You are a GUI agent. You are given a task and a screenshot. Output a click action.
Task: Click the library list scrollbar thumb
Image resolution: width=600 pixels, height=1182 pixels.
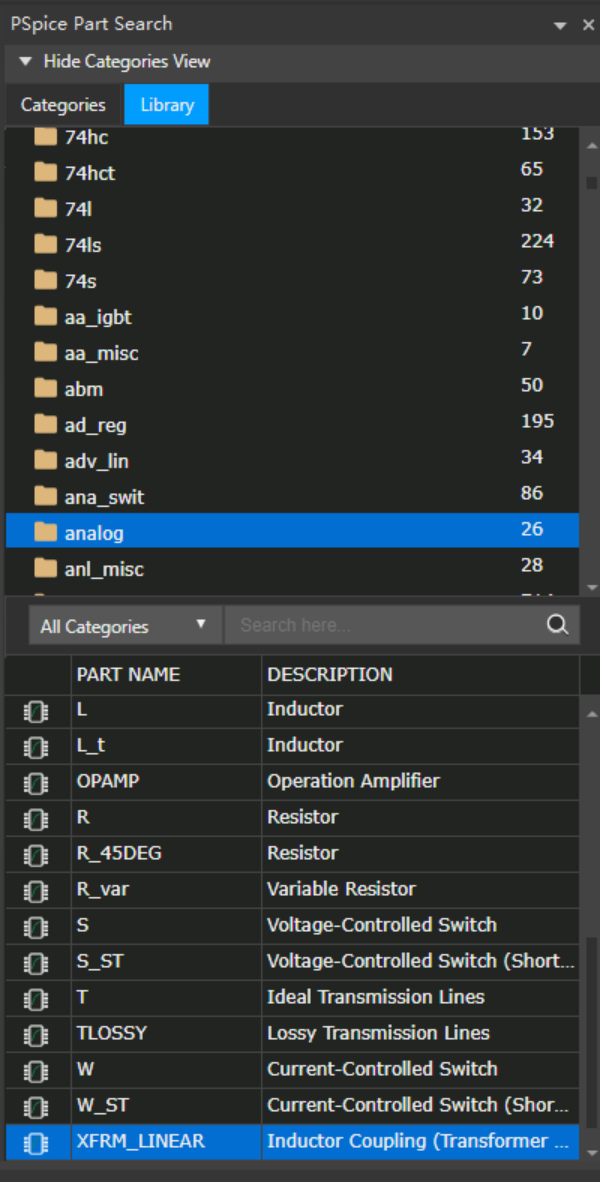[591, 182]
